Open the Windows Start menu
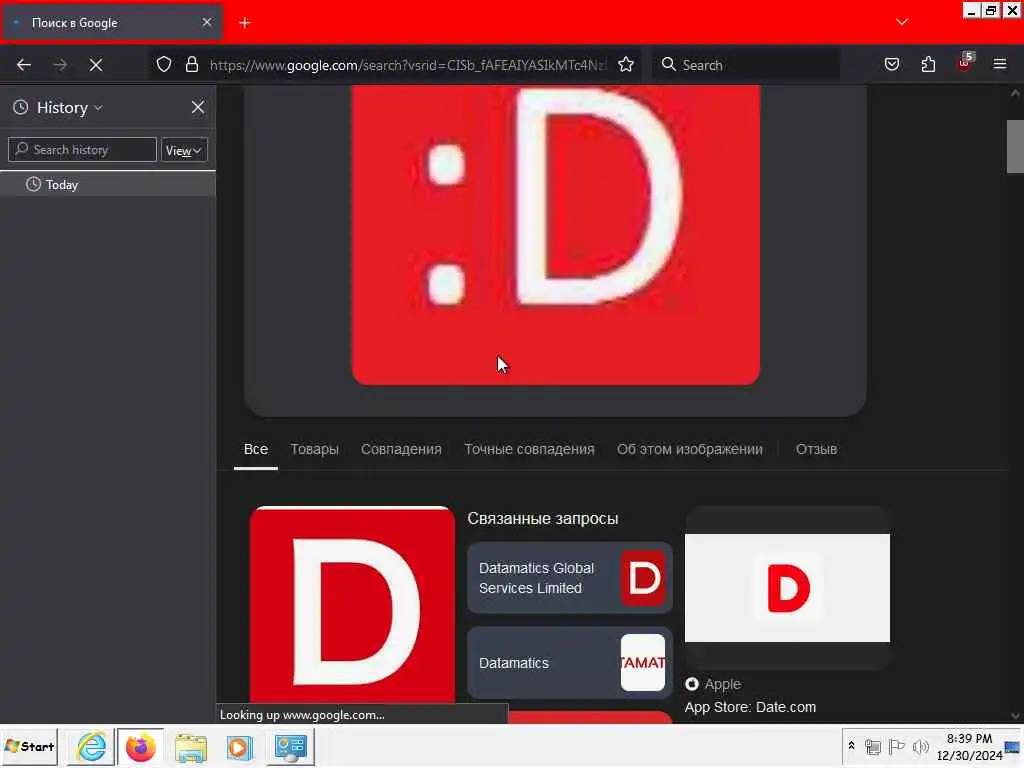1024x768 pixels. point(30,746)
